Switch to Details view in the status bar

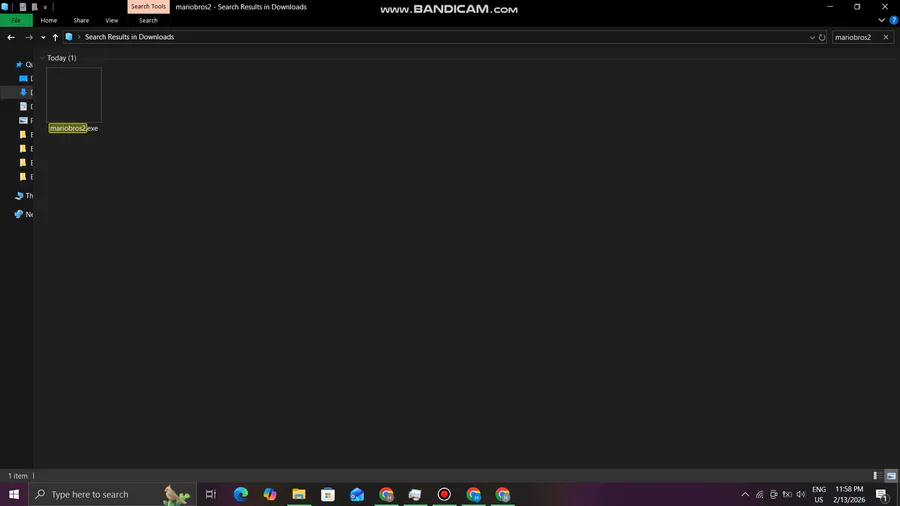coord(877,476)
